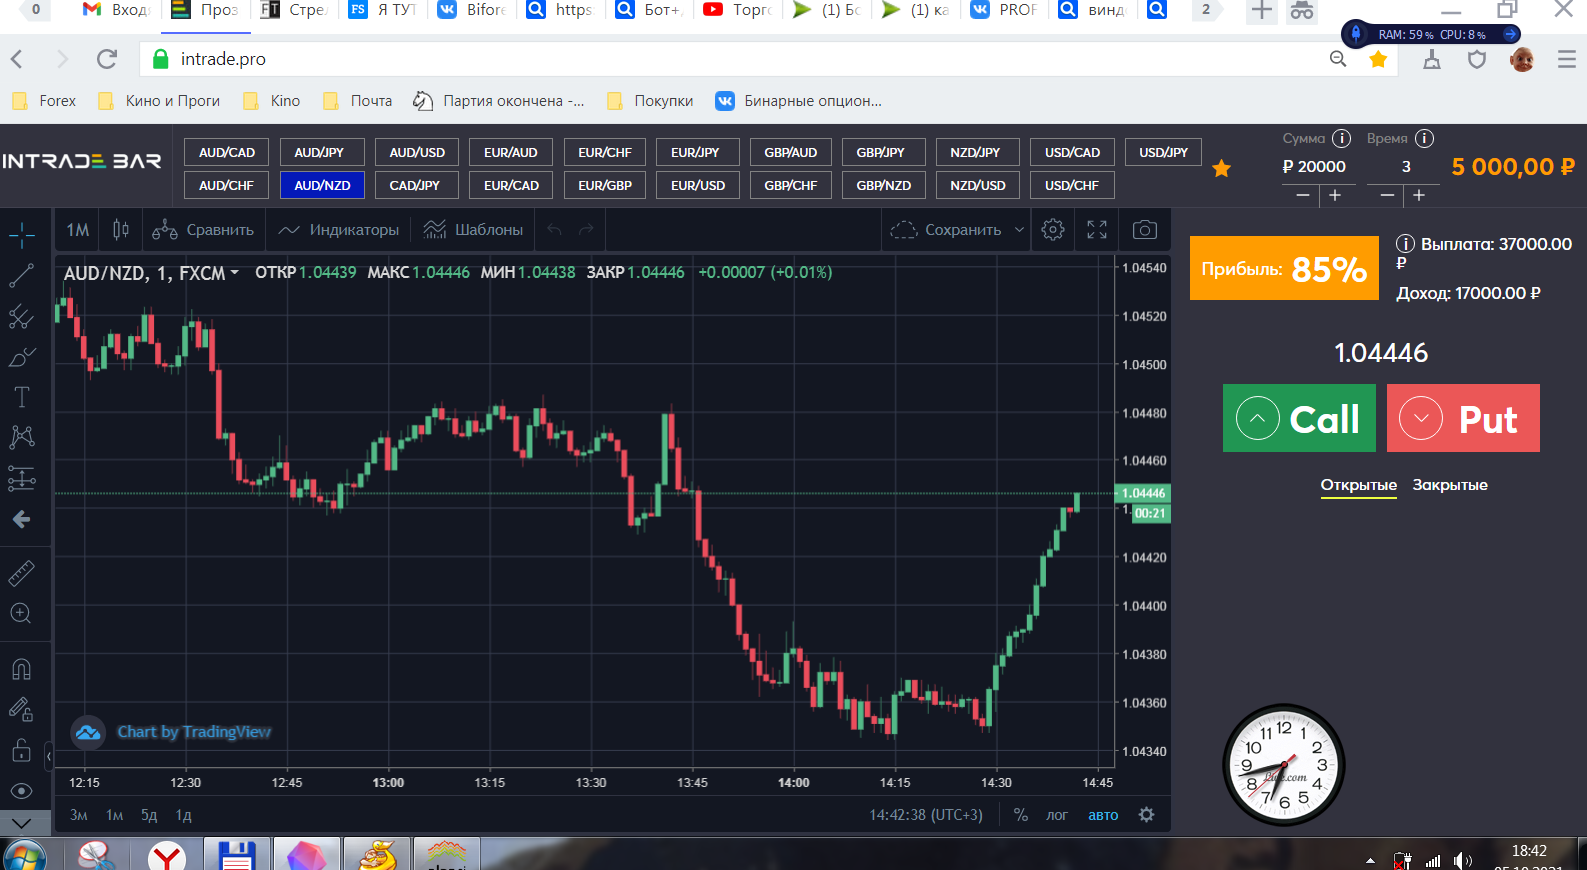This screenshot has width=1587, height=870.
Task: Save the chart with Сохранить button
Action: (946, 230)
